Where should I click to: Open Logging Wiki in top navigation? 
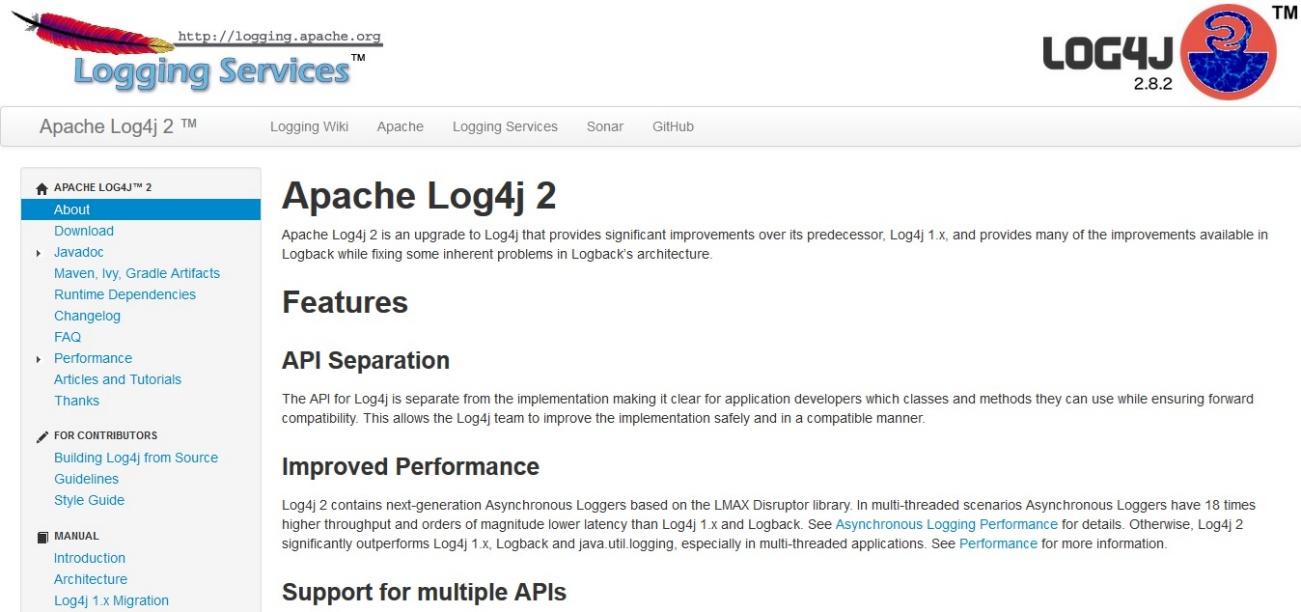(x=309, y=127)
